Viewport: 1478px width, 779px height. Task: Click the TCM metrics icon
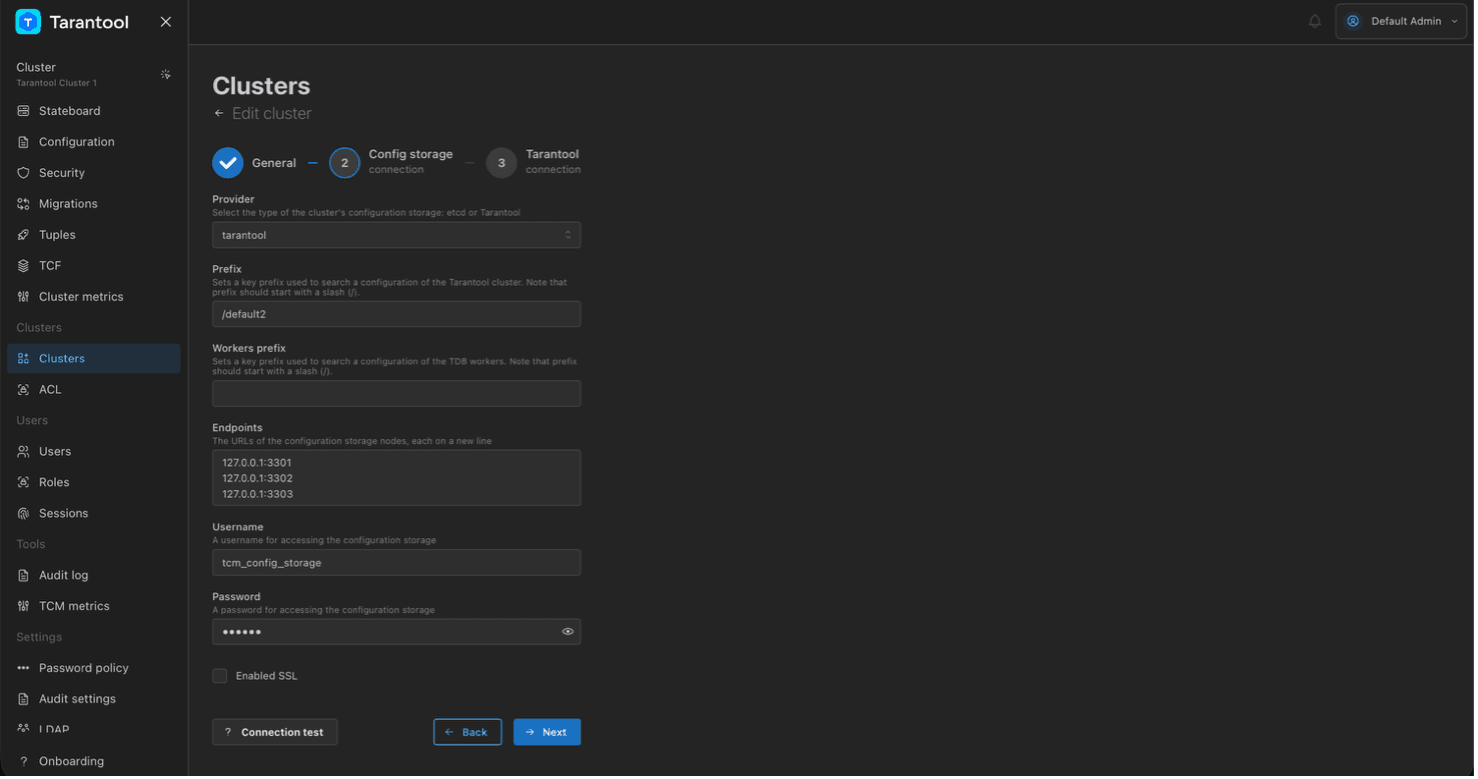tap(24, 607)
